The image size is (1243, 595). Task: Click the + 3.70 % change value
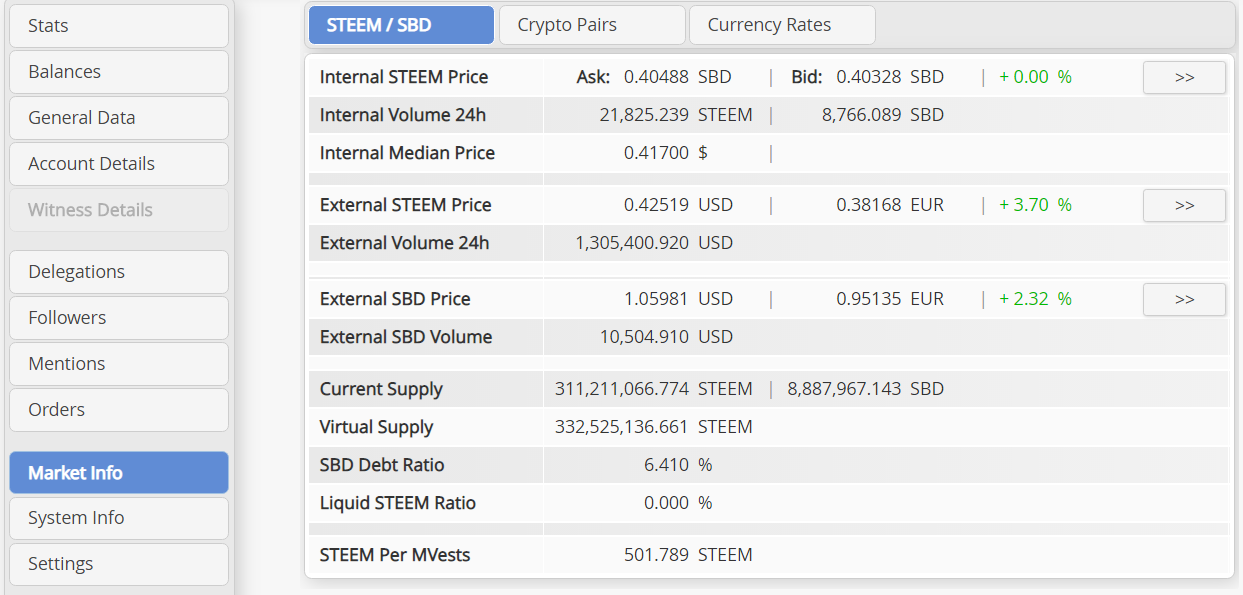point(1035,205)
